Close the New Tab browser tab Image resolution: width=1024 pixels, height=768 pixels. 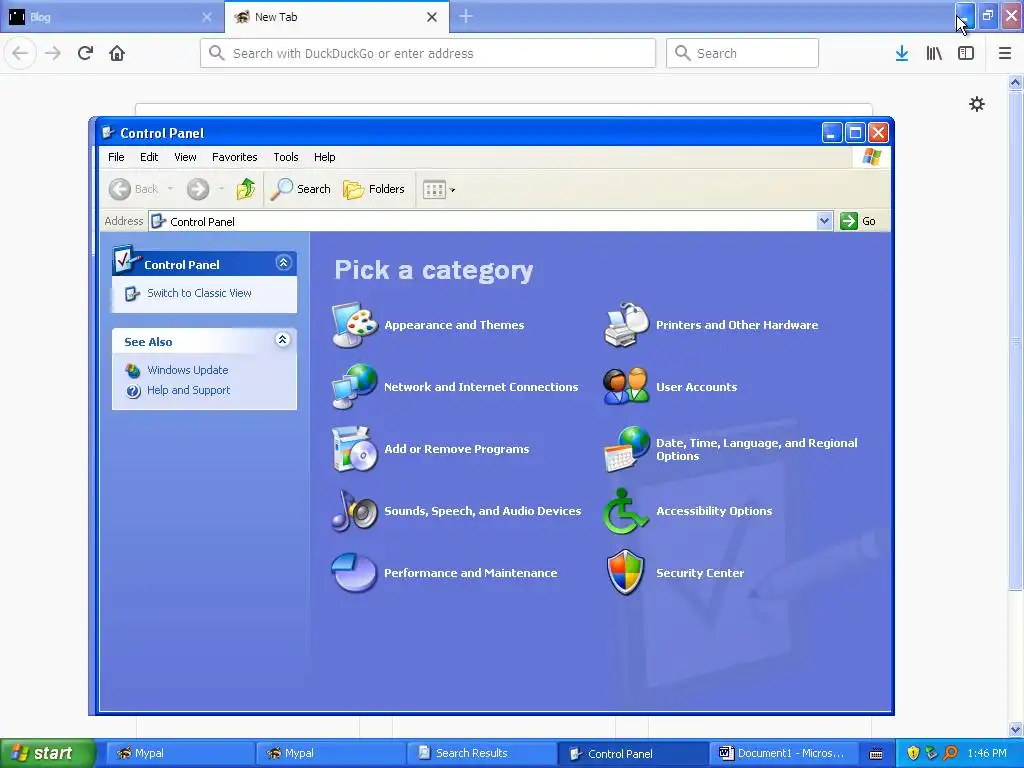pos(432,17)
